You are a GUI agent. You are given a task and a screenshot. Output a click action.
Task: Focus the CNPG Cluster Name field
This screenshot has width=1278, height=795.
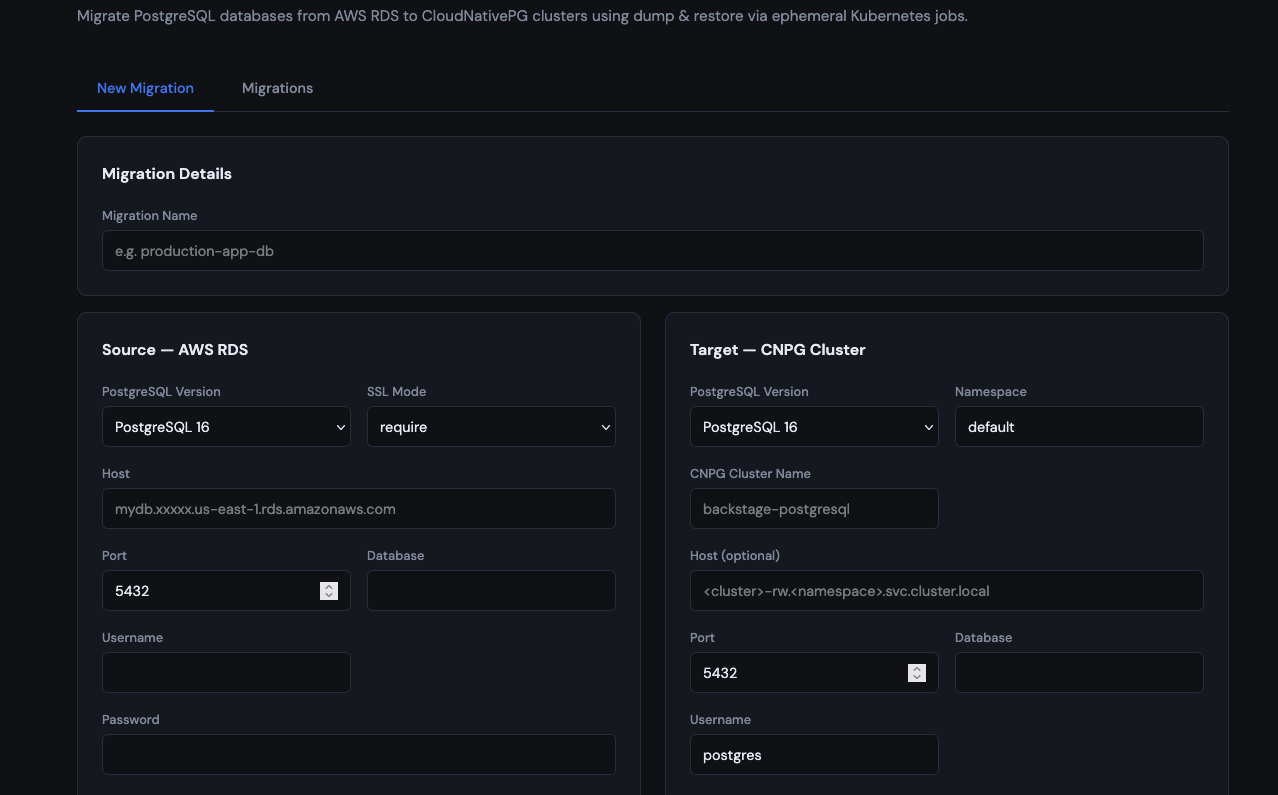pos(814,509)
